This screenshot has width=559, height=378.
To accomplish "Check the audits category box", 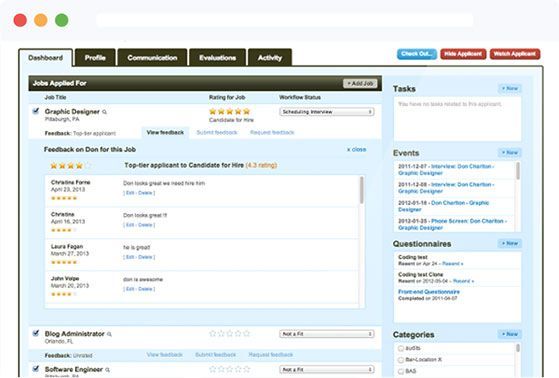I will click(x=401, y=348).
